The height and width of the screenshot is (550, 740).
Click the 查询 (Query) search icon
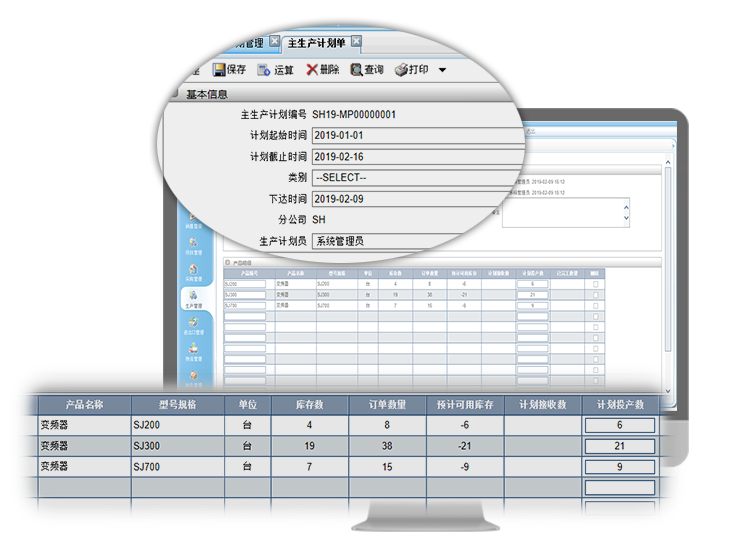[x=356, y=70]
